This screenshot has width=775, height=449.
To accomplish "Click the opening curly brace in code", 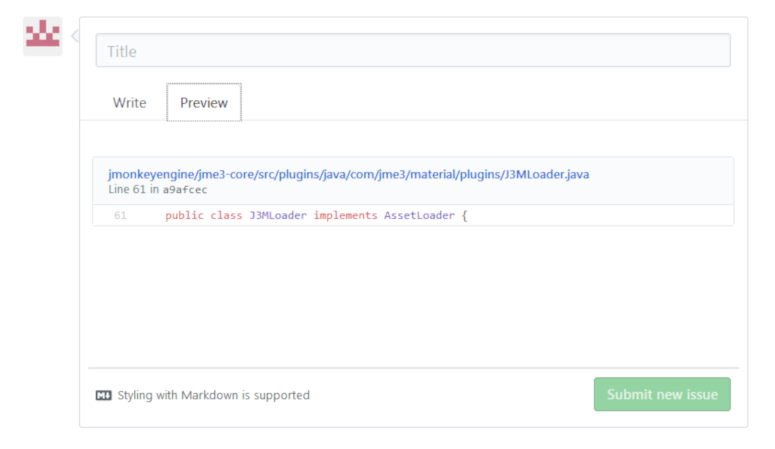I will (x=465, y=215).
